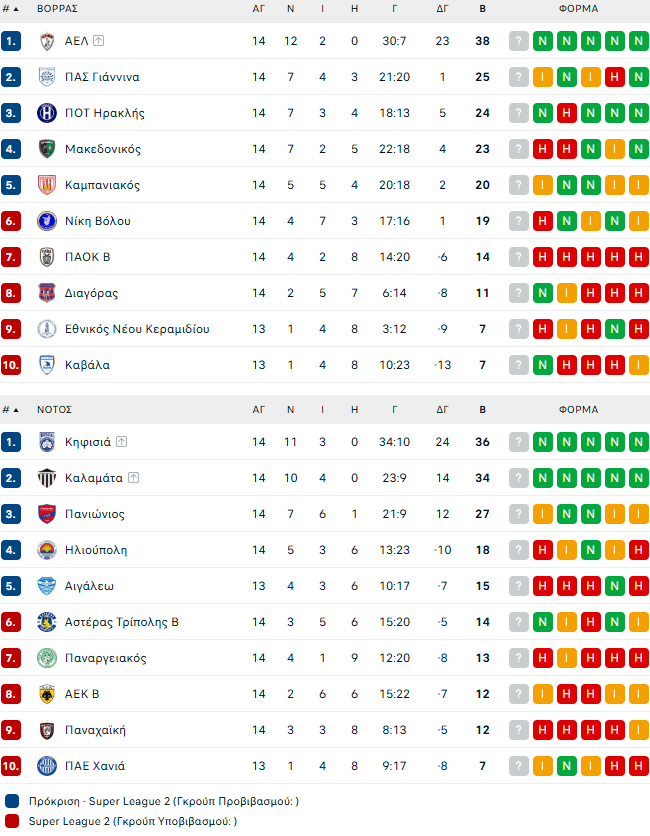Click the rank 10 badge for Καβάλα
Screen dimensions: 650x836
tap(11, 365)
